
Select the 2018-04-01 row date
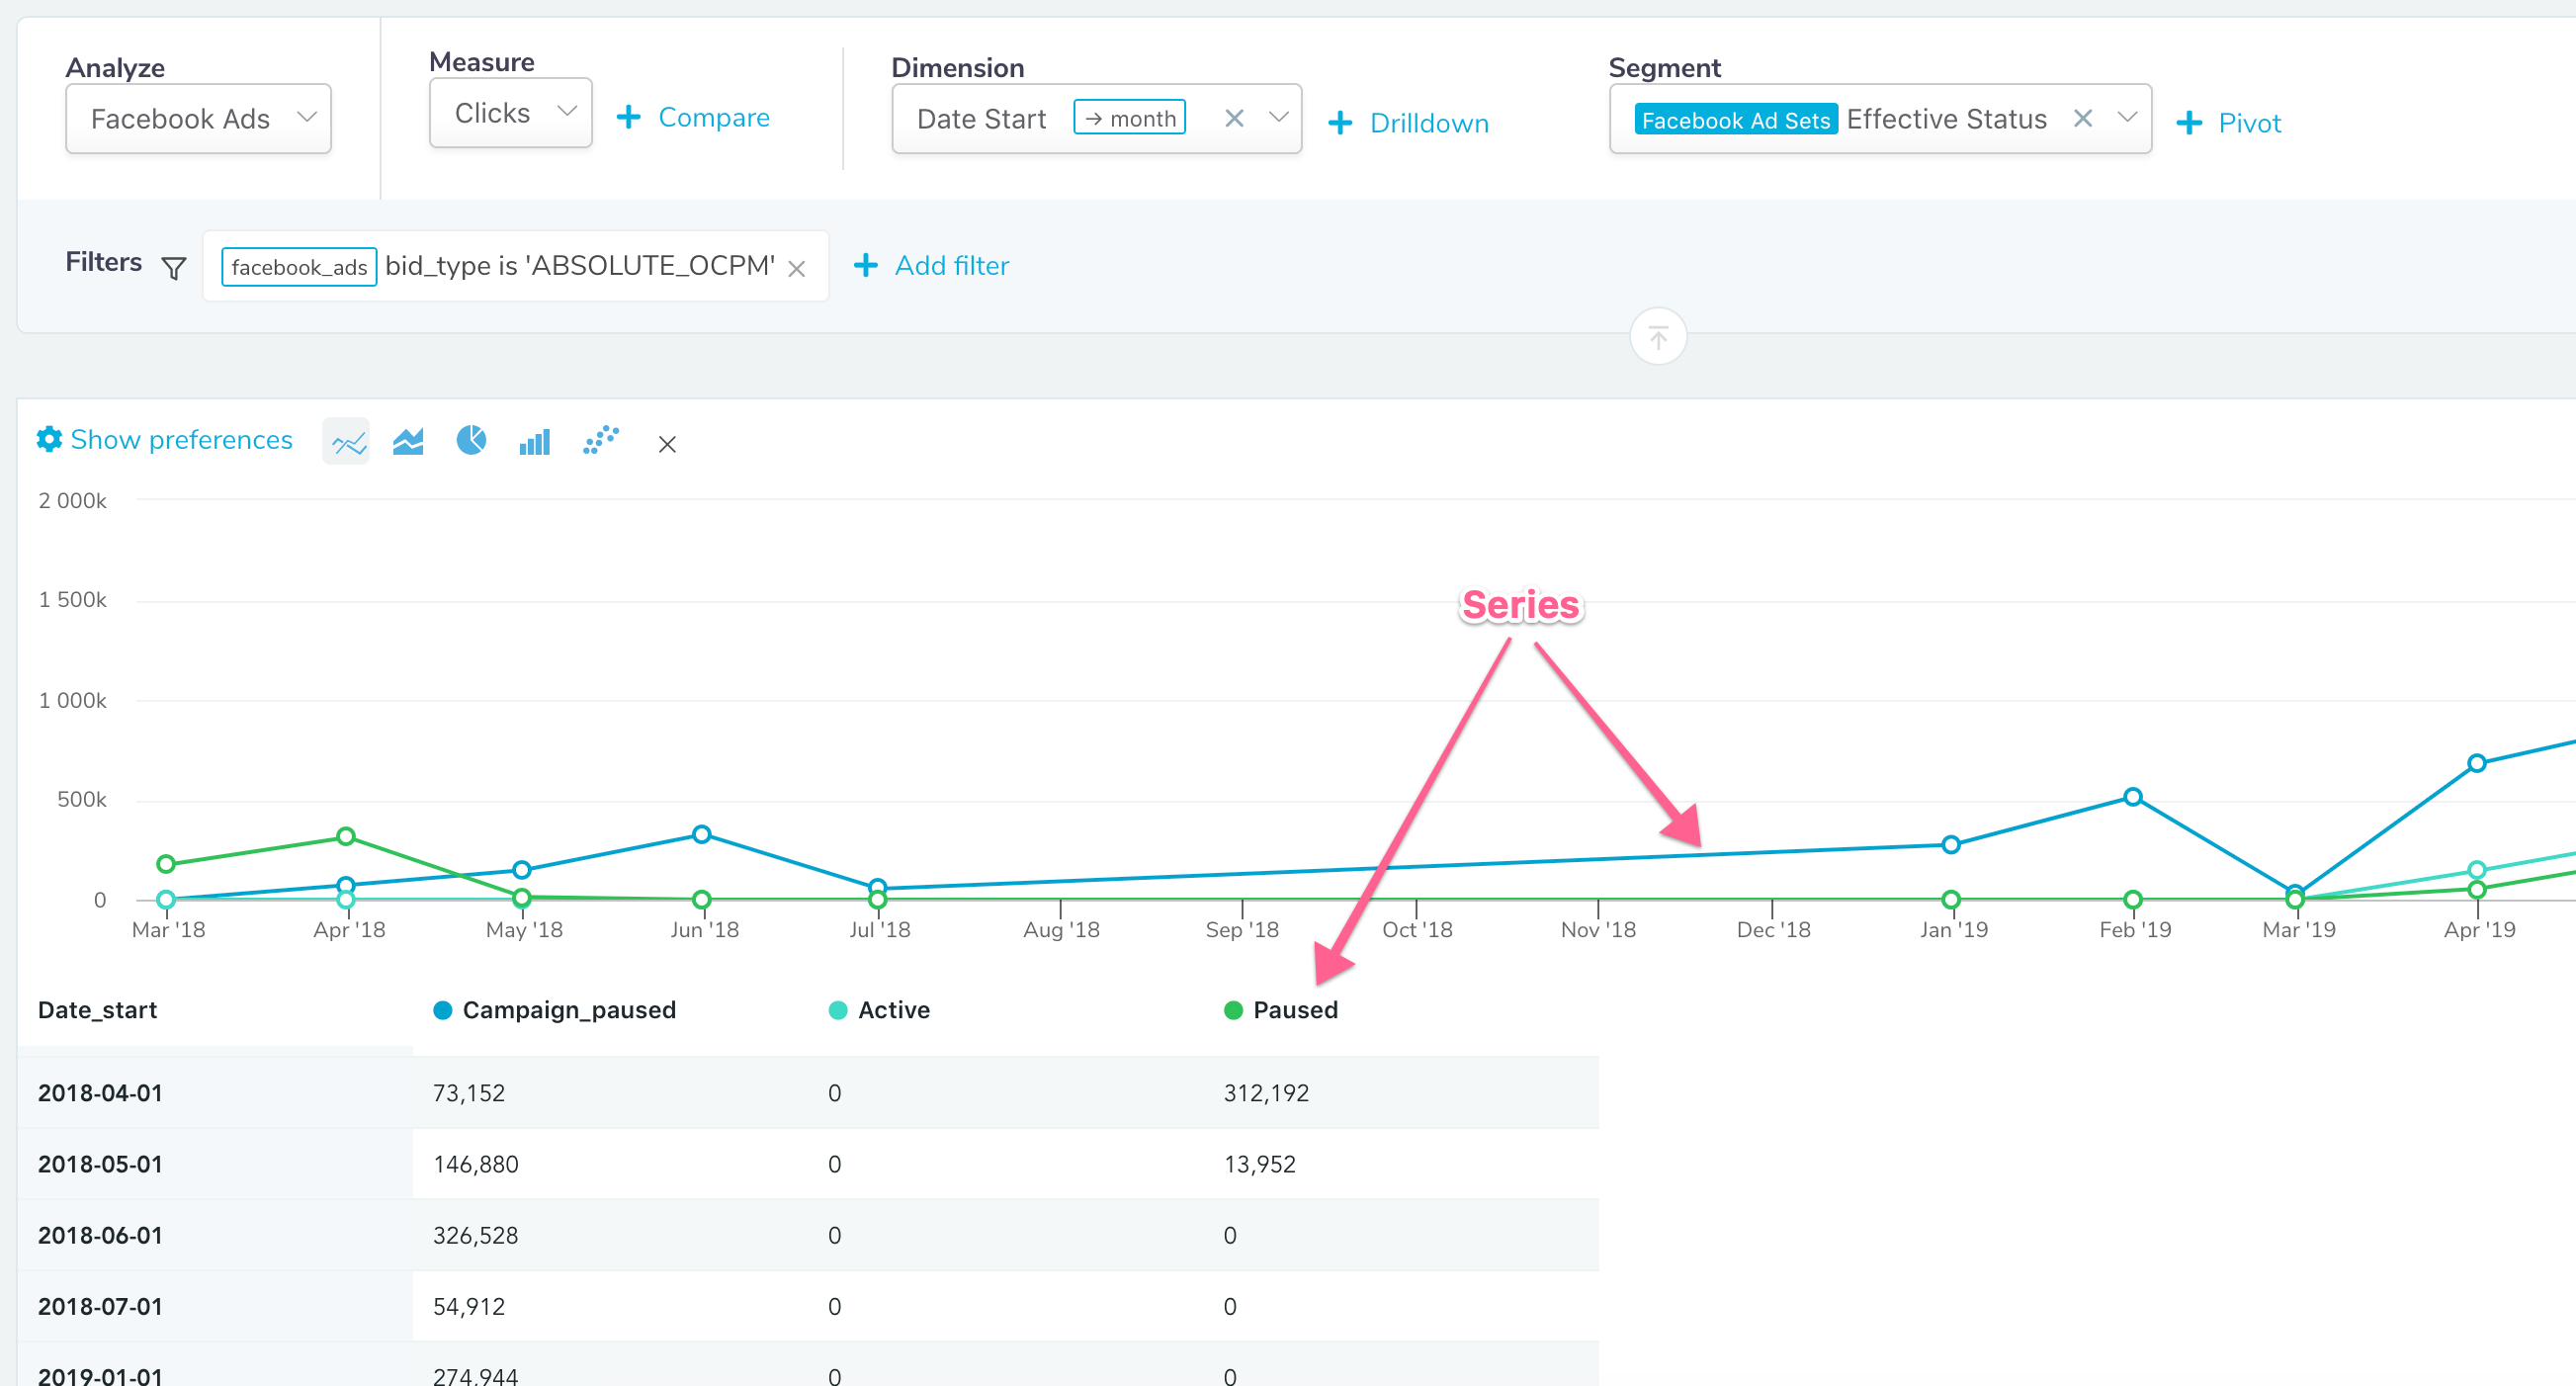point(100,1093)
